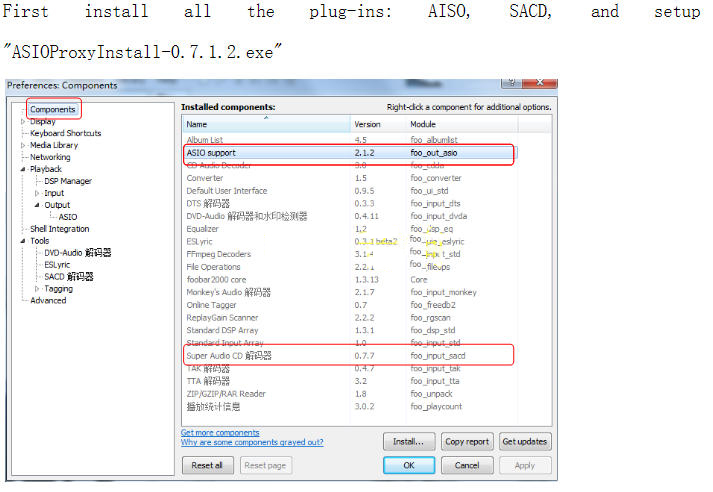Click the Install... button
The width and height of the screenshot is (713, 492).
407,441
